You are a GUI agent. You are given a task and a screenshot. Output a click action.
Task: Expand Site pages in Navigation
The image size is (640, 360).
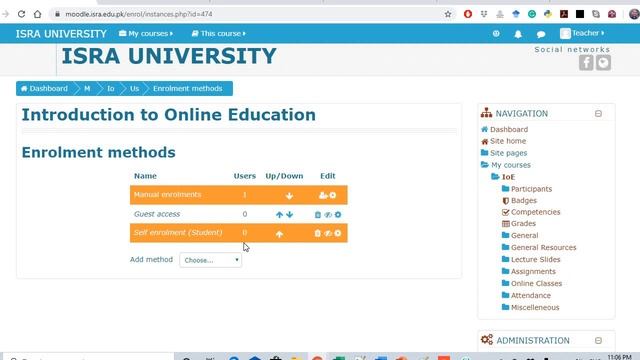coord(509,153)
